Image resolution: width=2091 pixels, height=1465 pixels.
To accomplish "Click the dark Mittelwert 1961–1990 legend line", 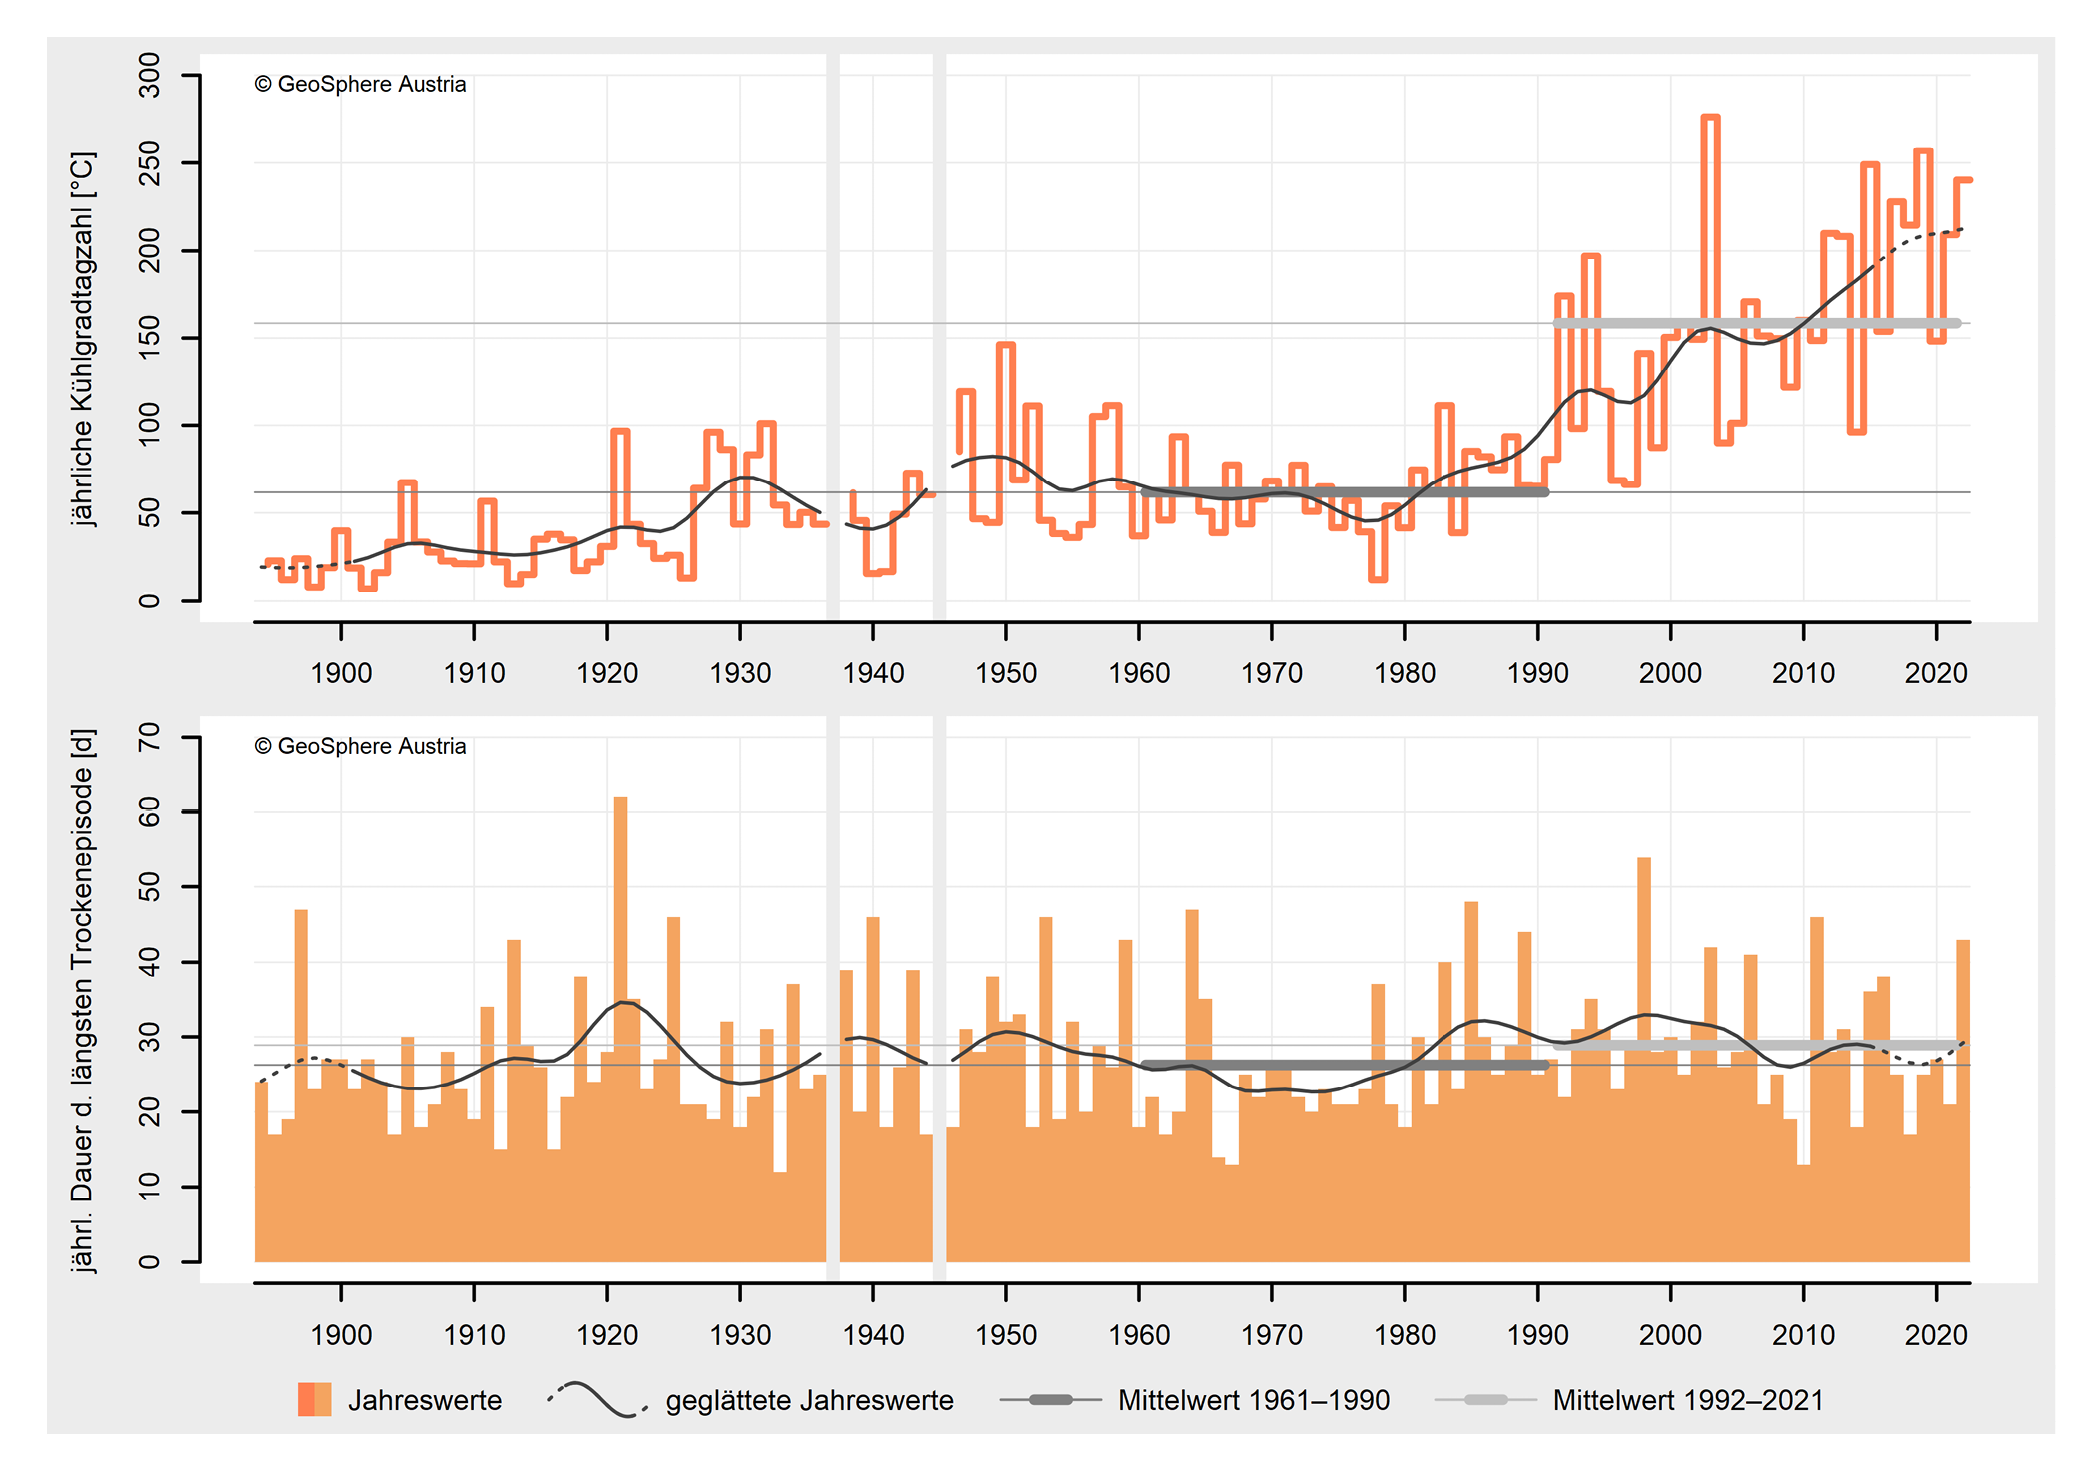I will click(1050, 1399).
